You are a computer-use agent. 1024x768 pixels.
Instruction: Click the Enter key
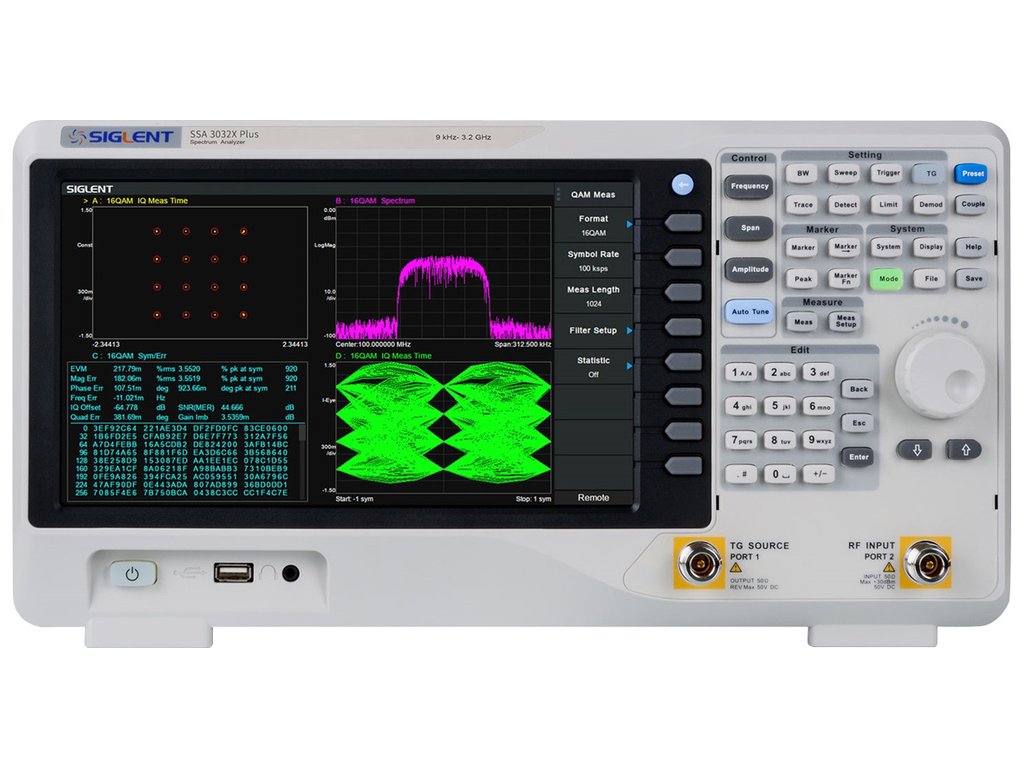coord(858,457)
